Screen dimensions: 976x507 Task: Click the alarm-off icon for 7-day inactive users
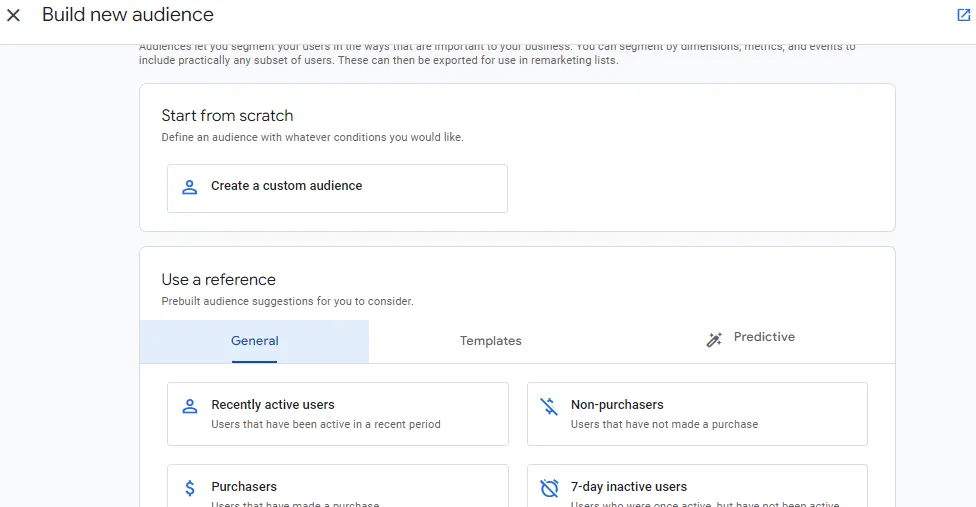550,488
